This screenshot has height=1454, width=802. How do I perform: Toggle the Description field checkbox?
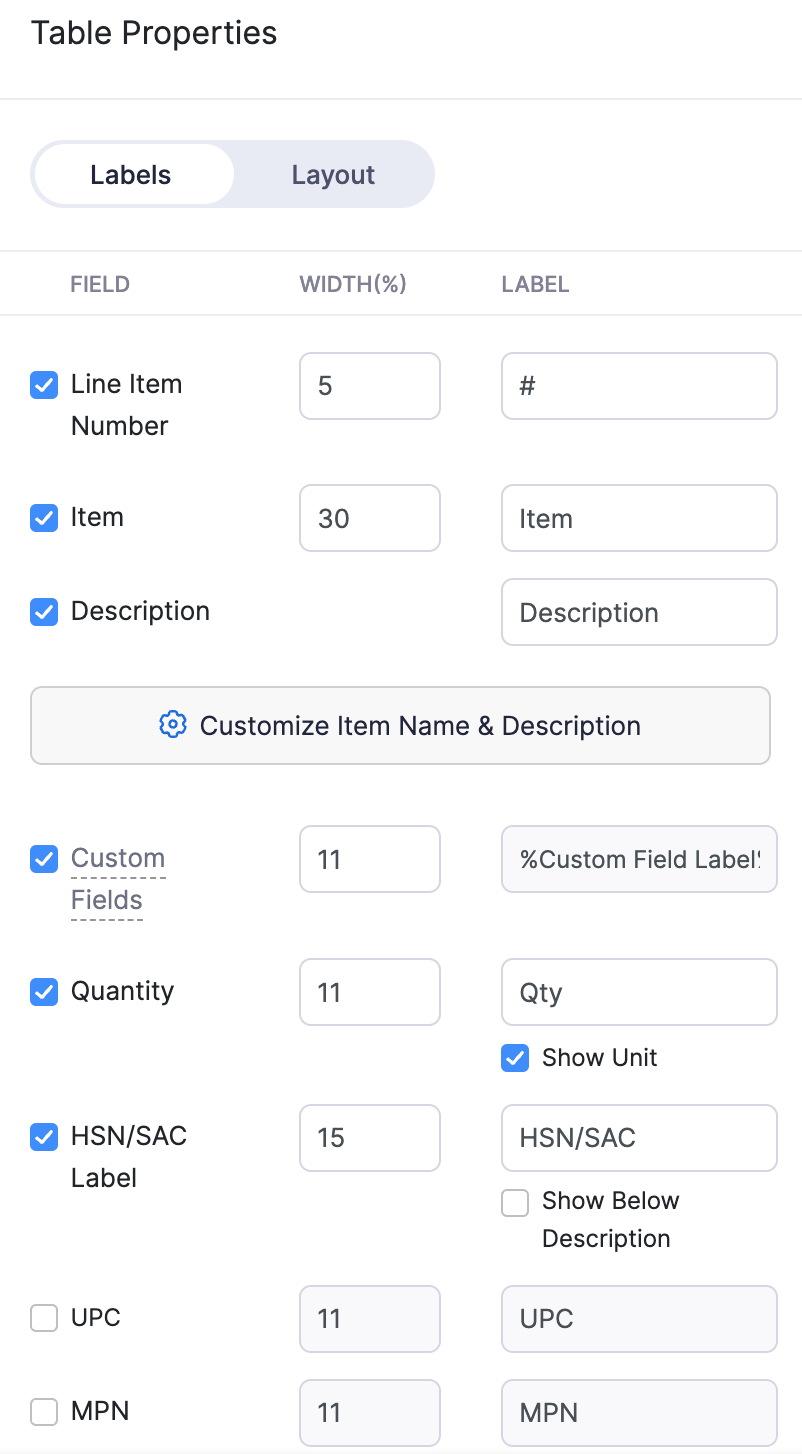[44, 612]
